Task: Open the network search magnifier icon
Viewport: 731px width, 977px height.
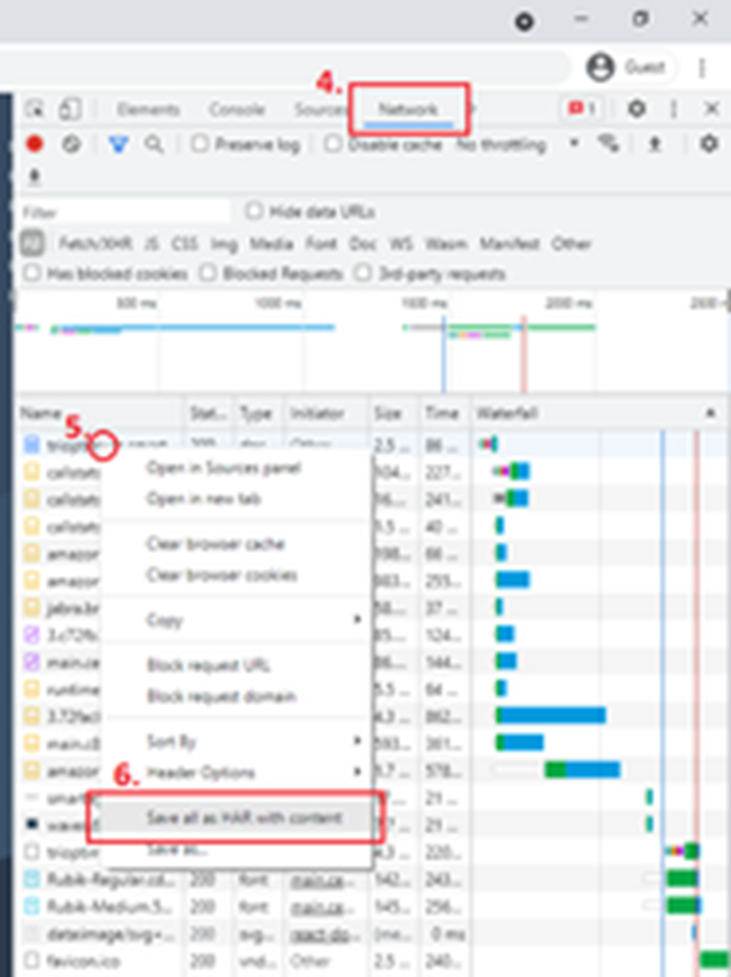Action: [x=154, y=144]
